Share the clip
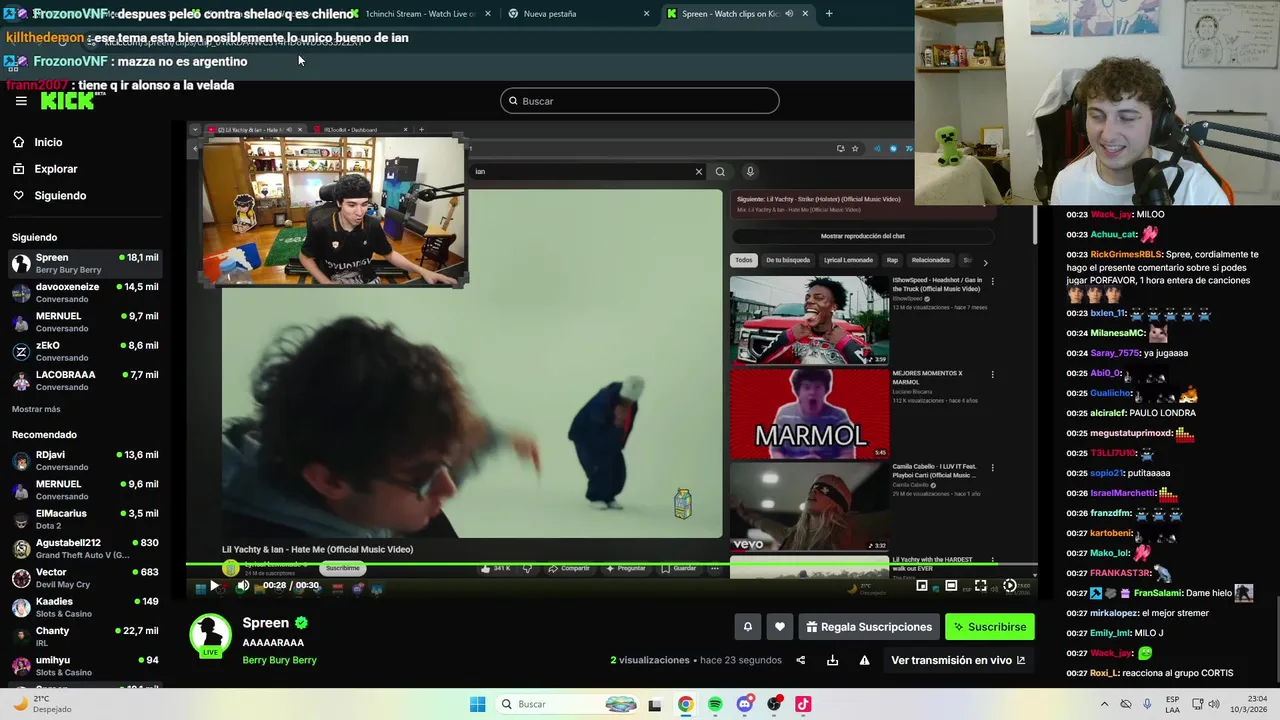The height and width of the screenshot is (720, 1280). 800,660
